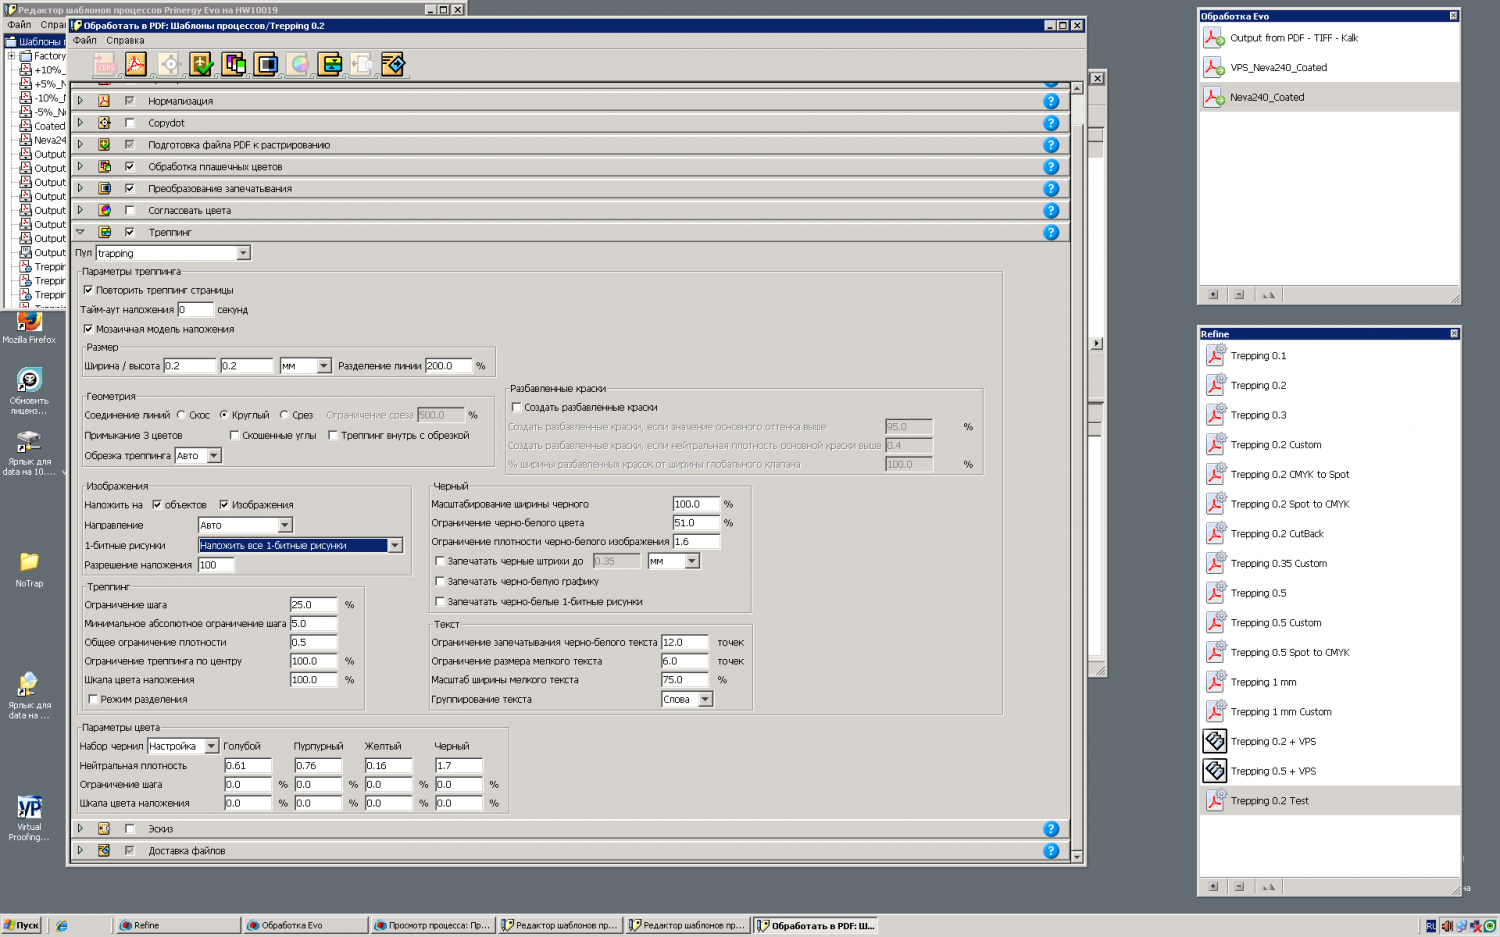The image size is (1500, 937).
Task: Select Trepping 1 mm Custom template
Action: 1329,712
